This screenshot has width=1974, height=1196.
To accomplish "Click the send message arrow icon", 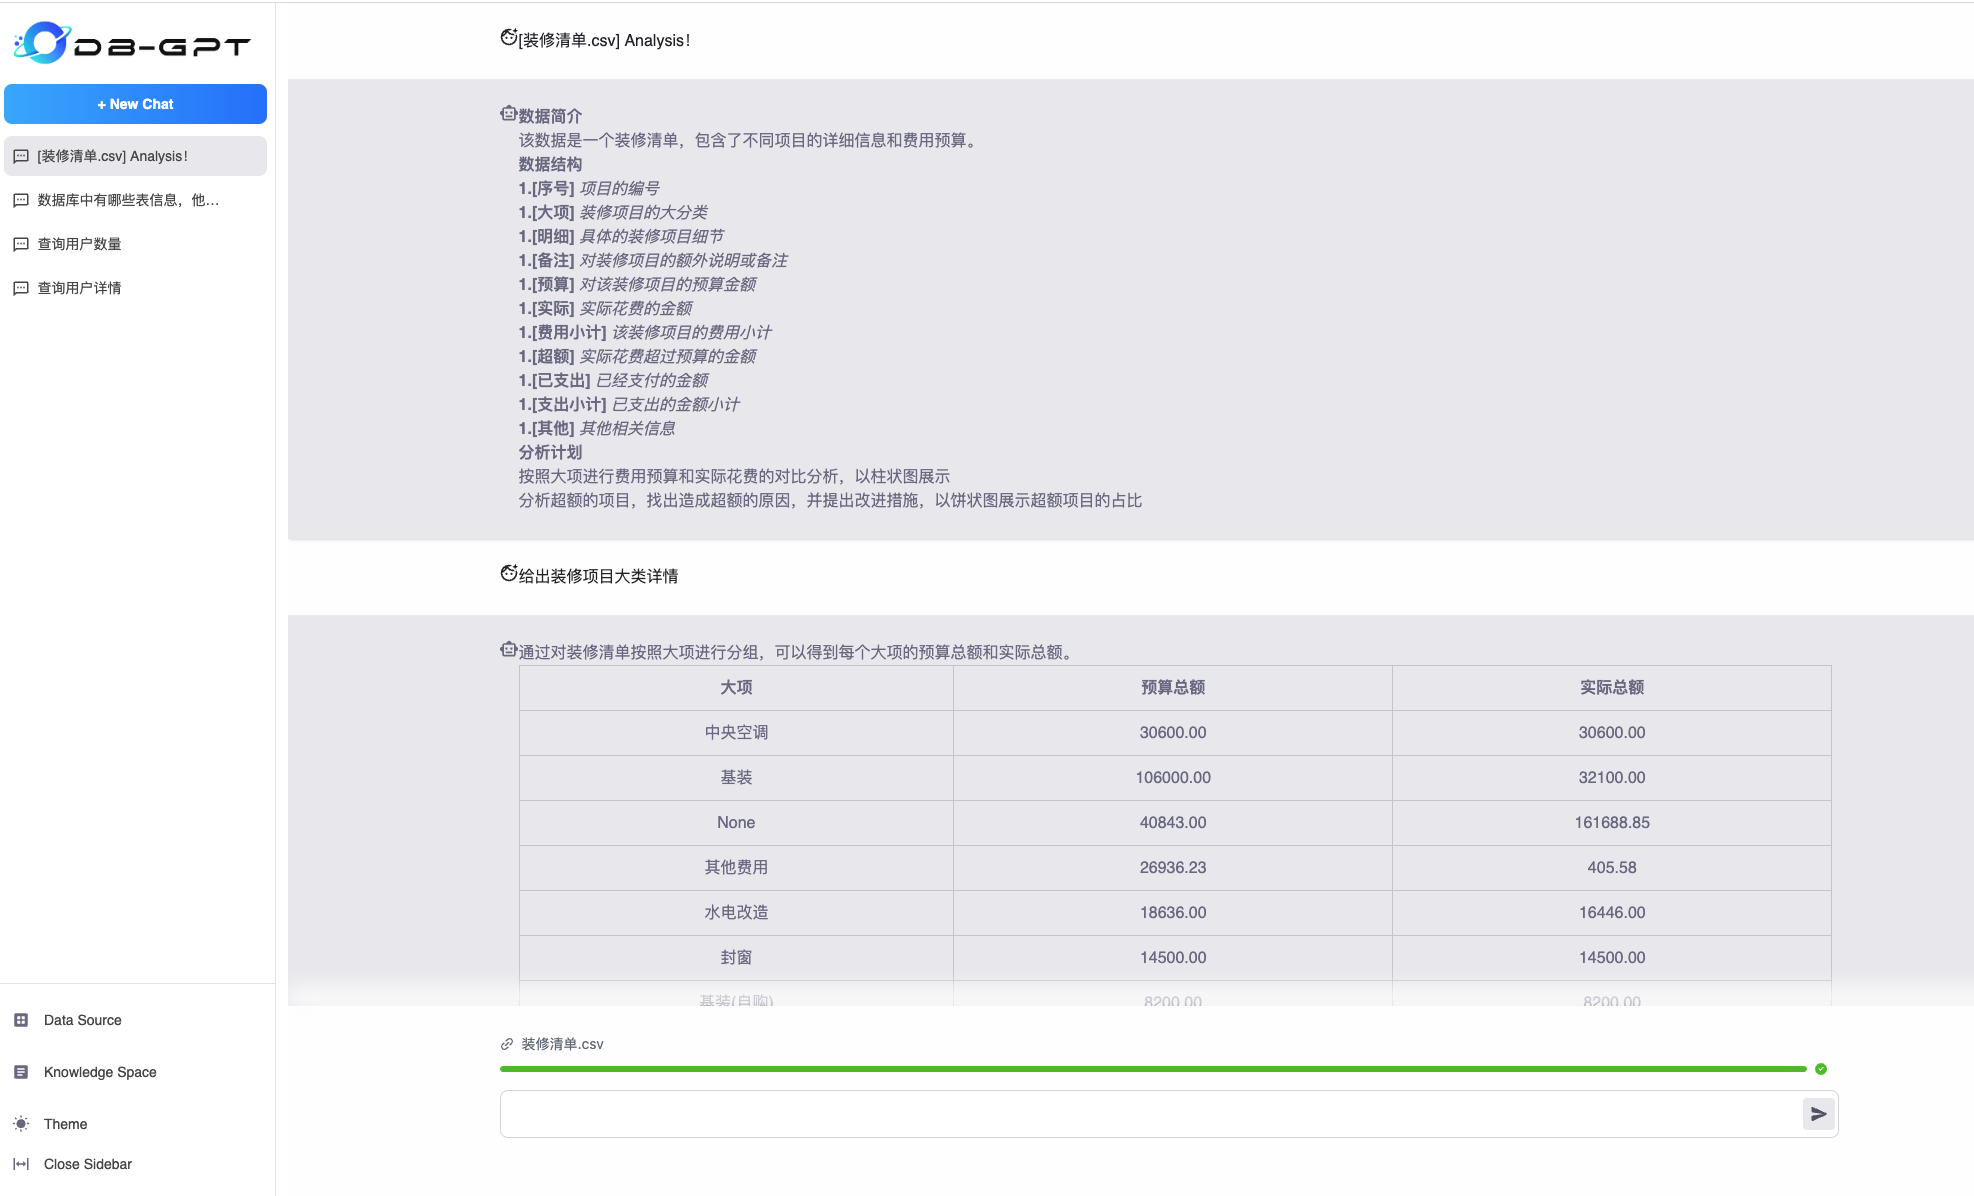I will (x=1819, y=1113).
